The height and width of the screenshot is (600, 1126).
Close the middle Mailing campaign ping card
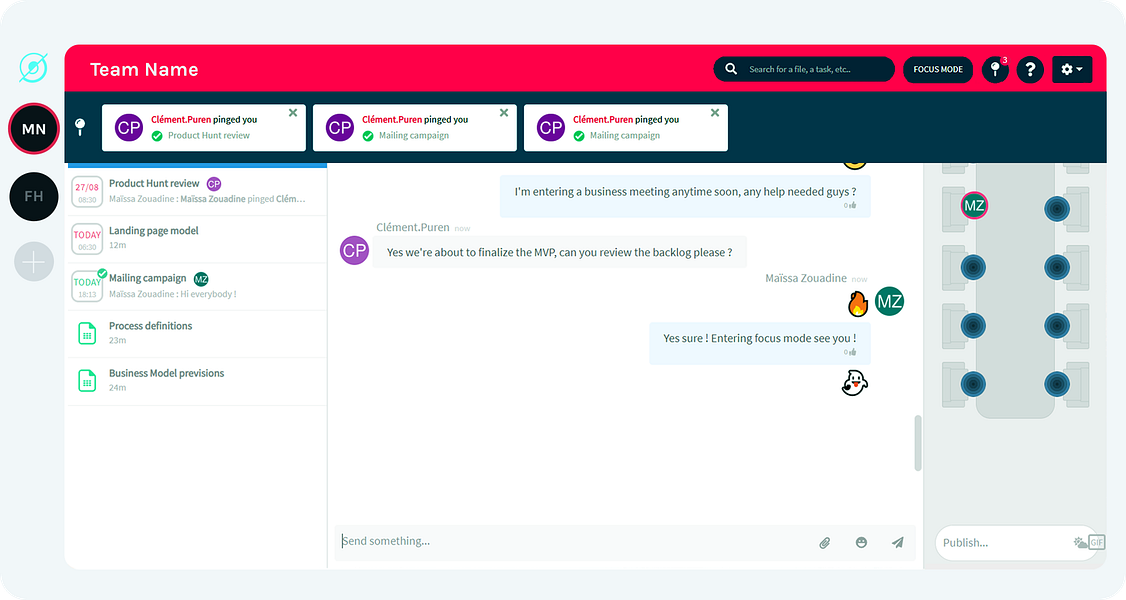(504, 113)
